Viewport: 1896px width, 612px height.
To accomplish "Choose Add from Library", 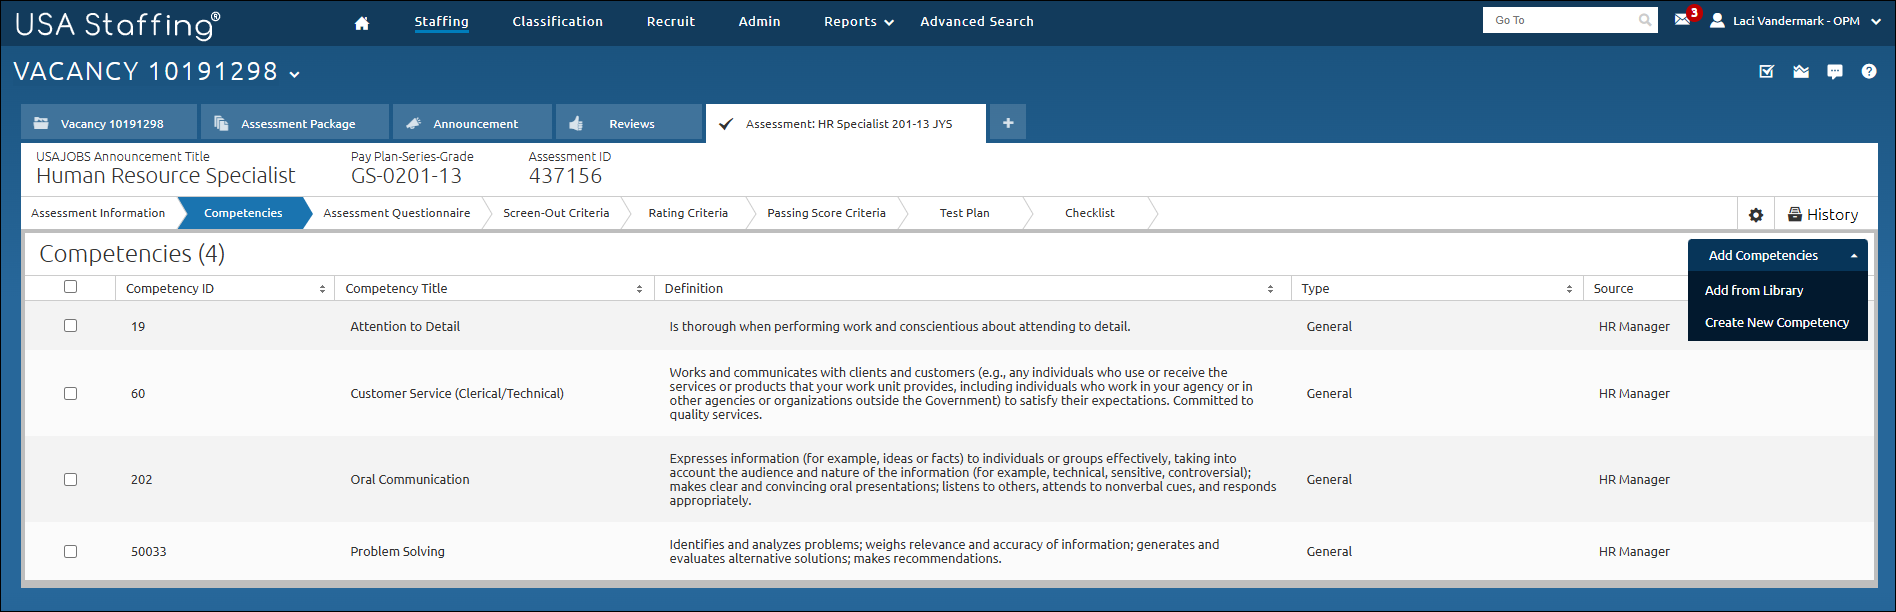I will pos(1754,290).
